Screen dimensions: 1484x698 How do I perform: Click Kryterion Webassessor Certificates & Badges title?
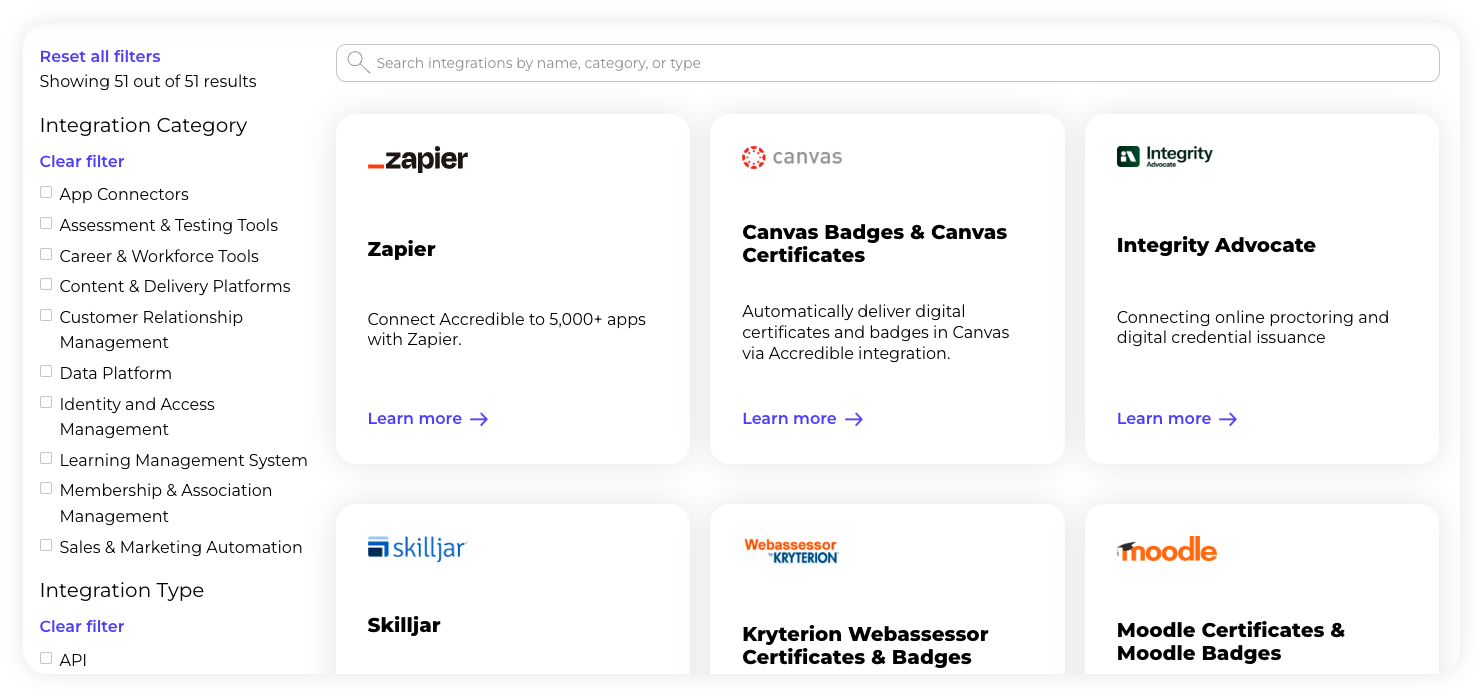click(x=865, y=645)
